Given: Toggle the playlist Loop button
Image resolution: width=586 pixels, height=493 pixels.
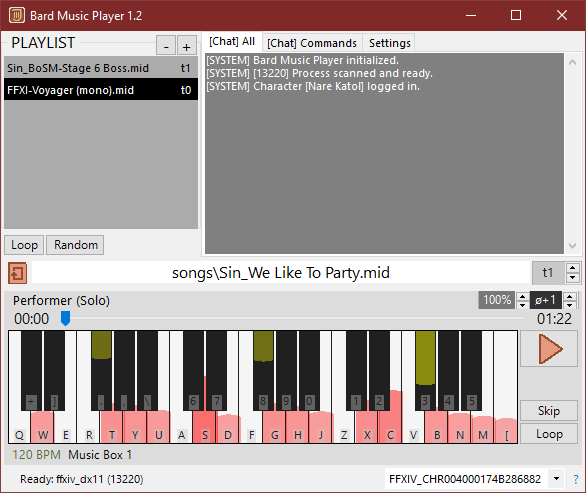Looking at the screenshot, I should (x=24, y=245).
